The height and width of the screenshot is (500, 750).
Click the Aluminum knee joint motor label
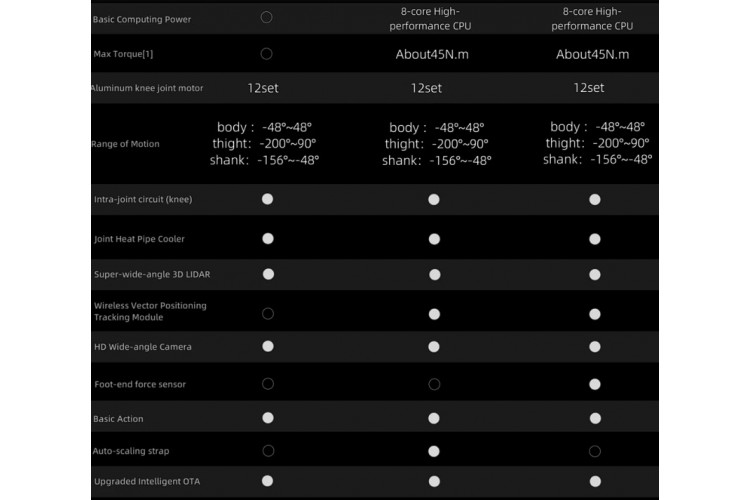click(x=147, y=88)
